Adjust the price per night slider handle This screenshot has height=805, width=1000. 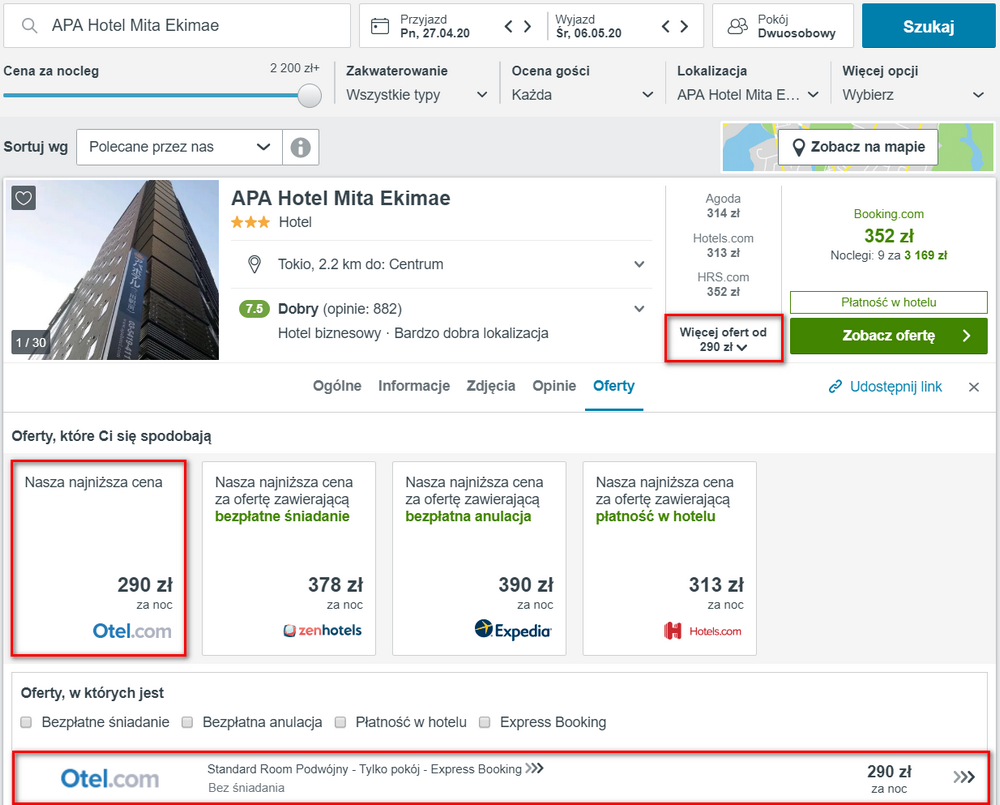click(309, 95)
